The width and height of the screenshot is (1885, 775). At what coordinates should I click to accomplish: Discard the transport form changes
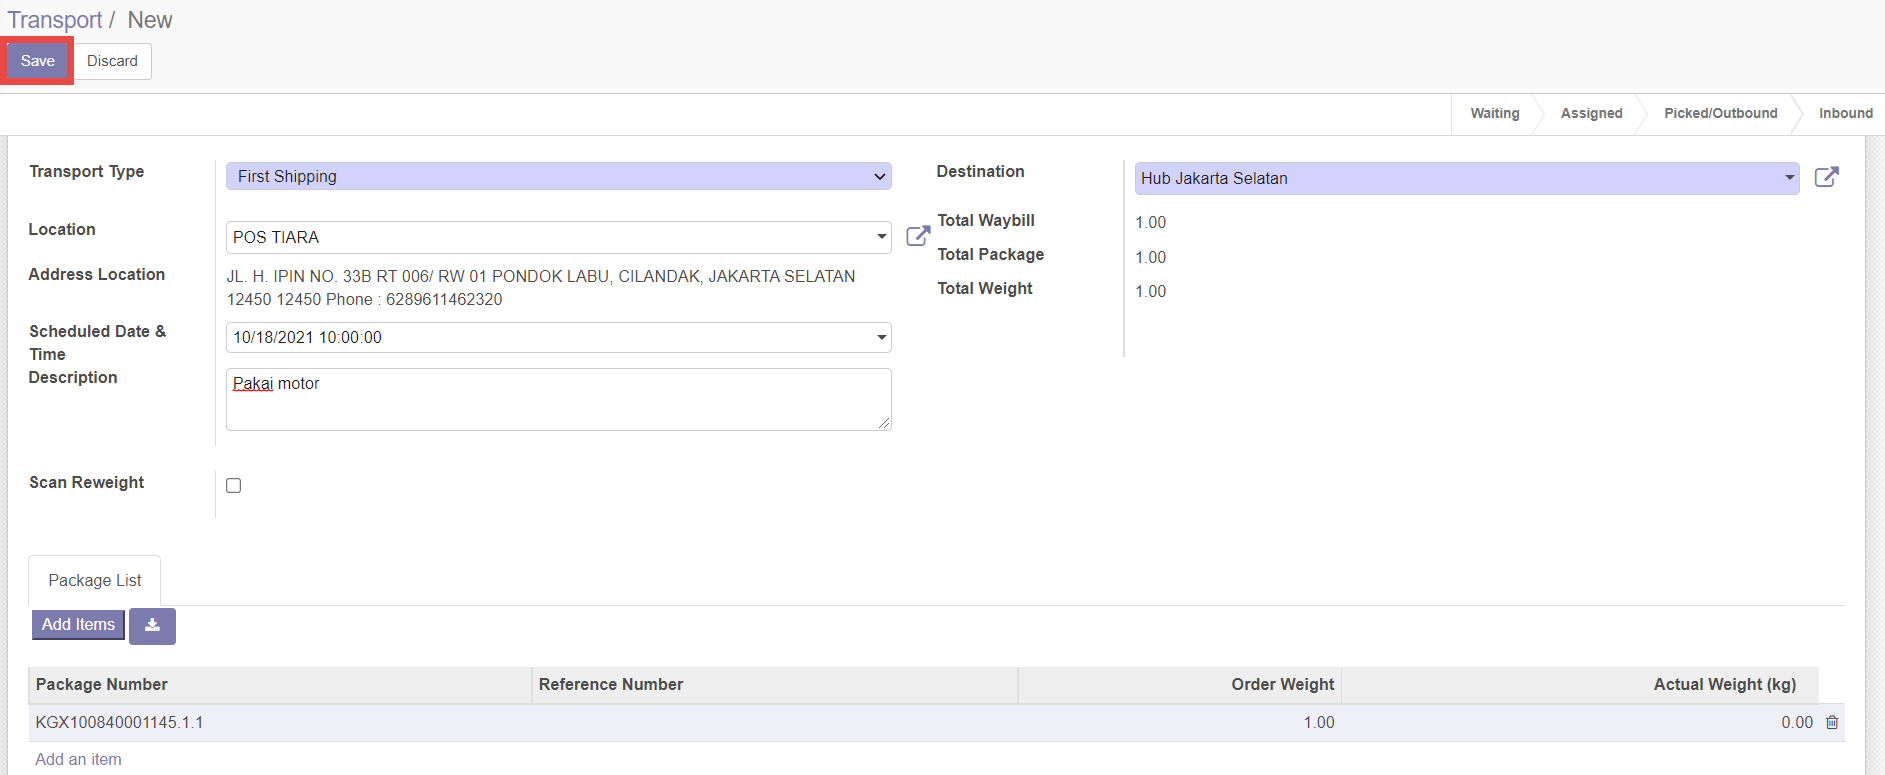[x=112, y=61]
